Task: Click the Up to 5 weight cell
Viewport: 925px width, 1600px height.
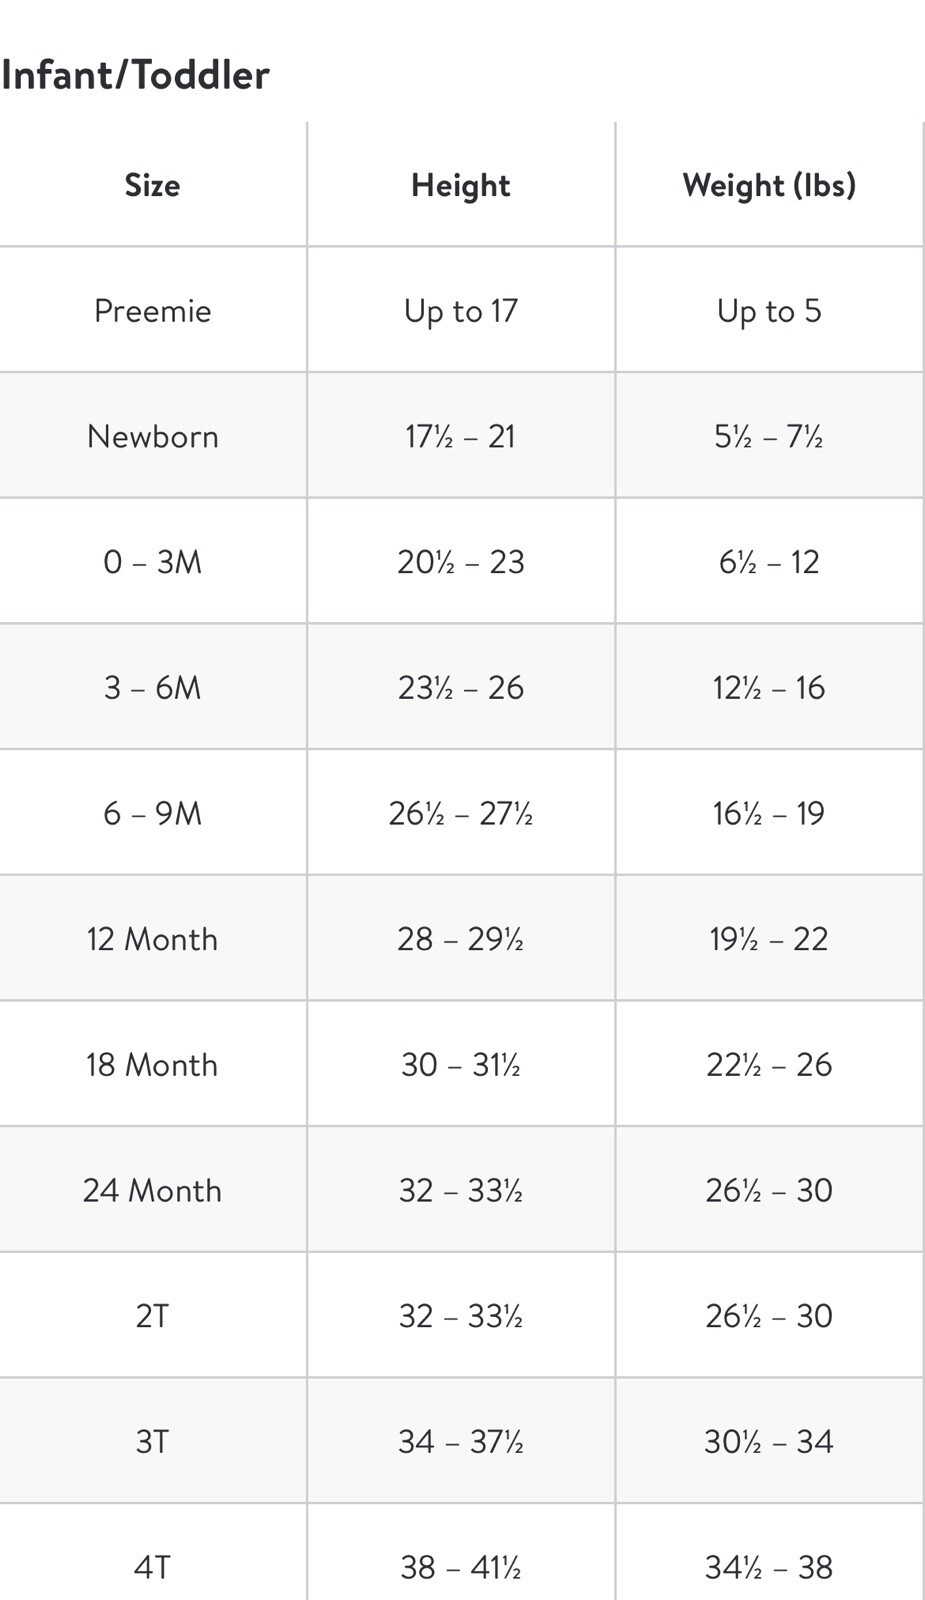Action: click(x=769, y=310)
